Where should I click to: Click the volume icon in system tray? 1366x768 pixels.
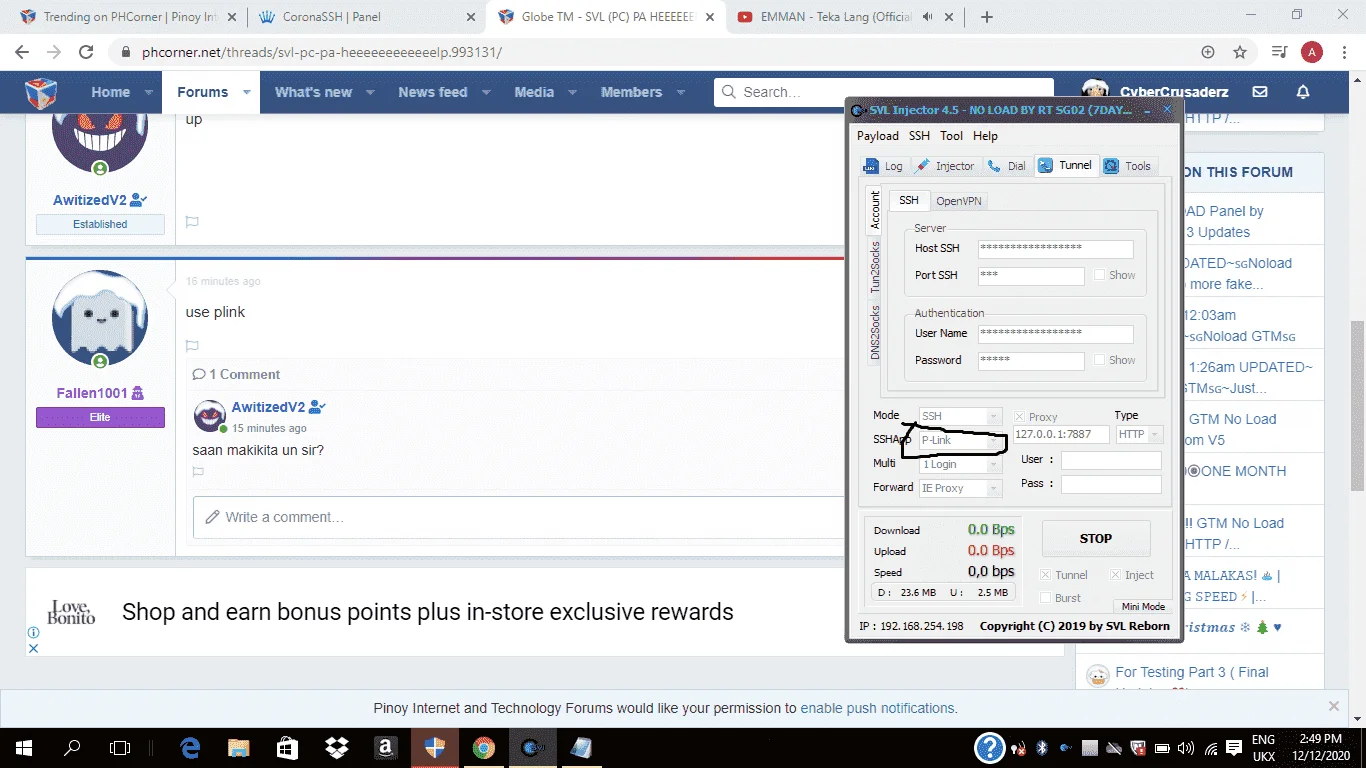coord(1186,747)
